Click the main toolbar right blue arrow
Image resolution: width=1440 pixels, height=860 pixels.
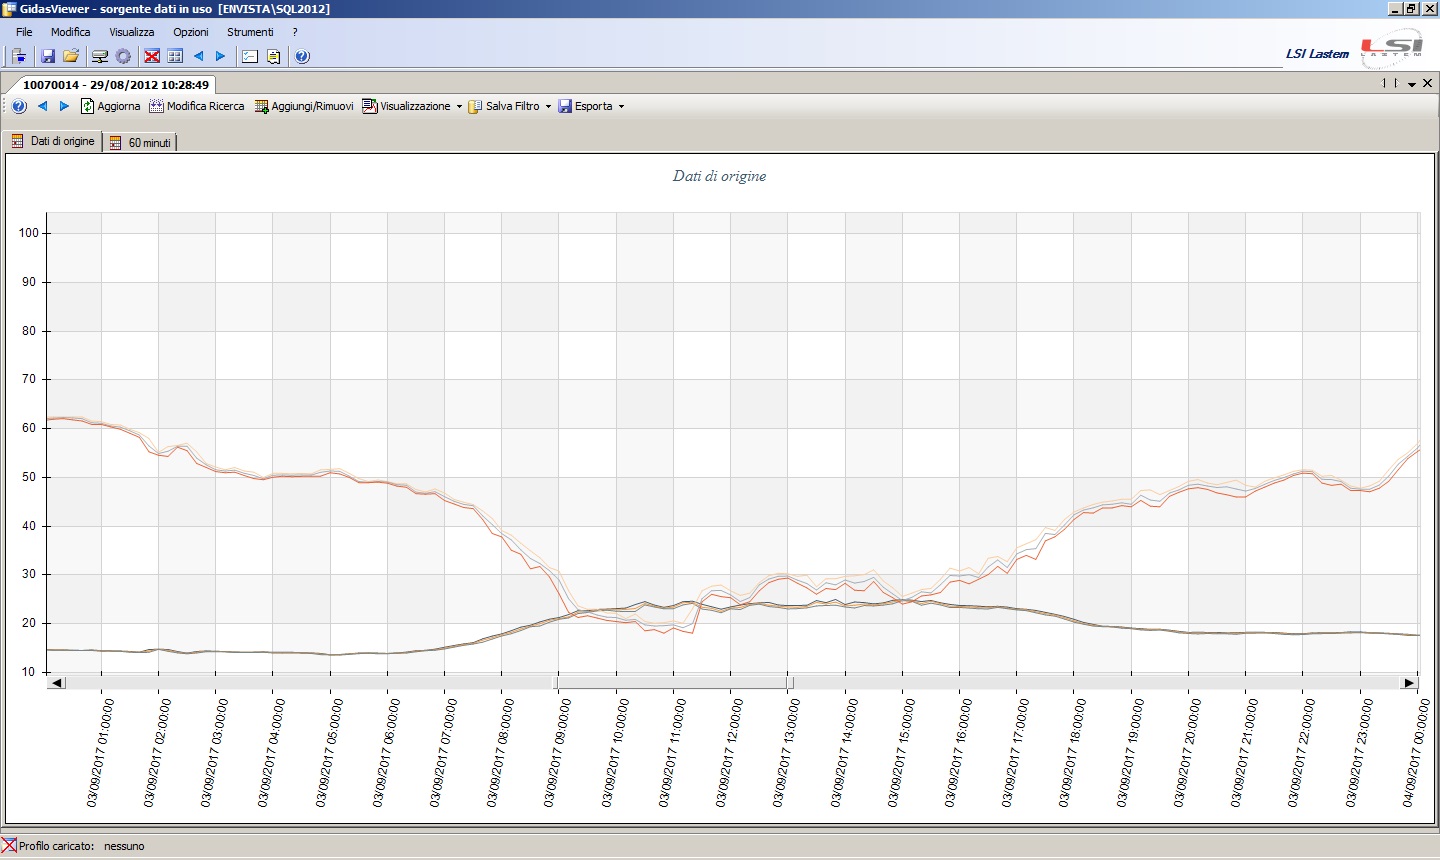(221, 56)
